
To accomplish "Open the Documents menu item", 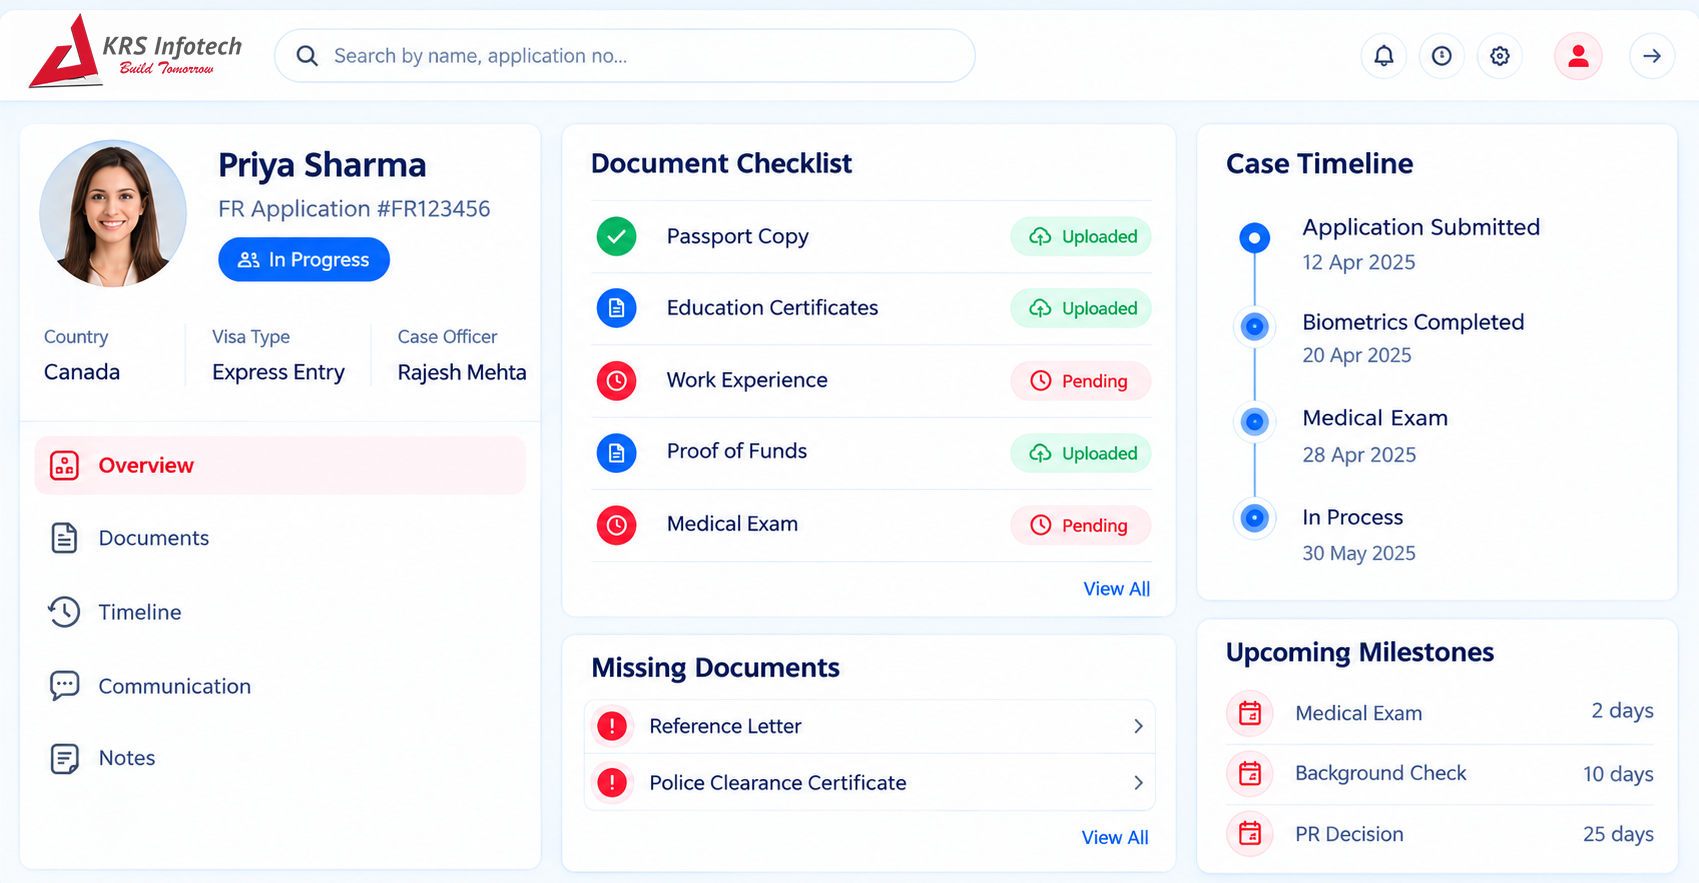I will click(x=280, y=538).
